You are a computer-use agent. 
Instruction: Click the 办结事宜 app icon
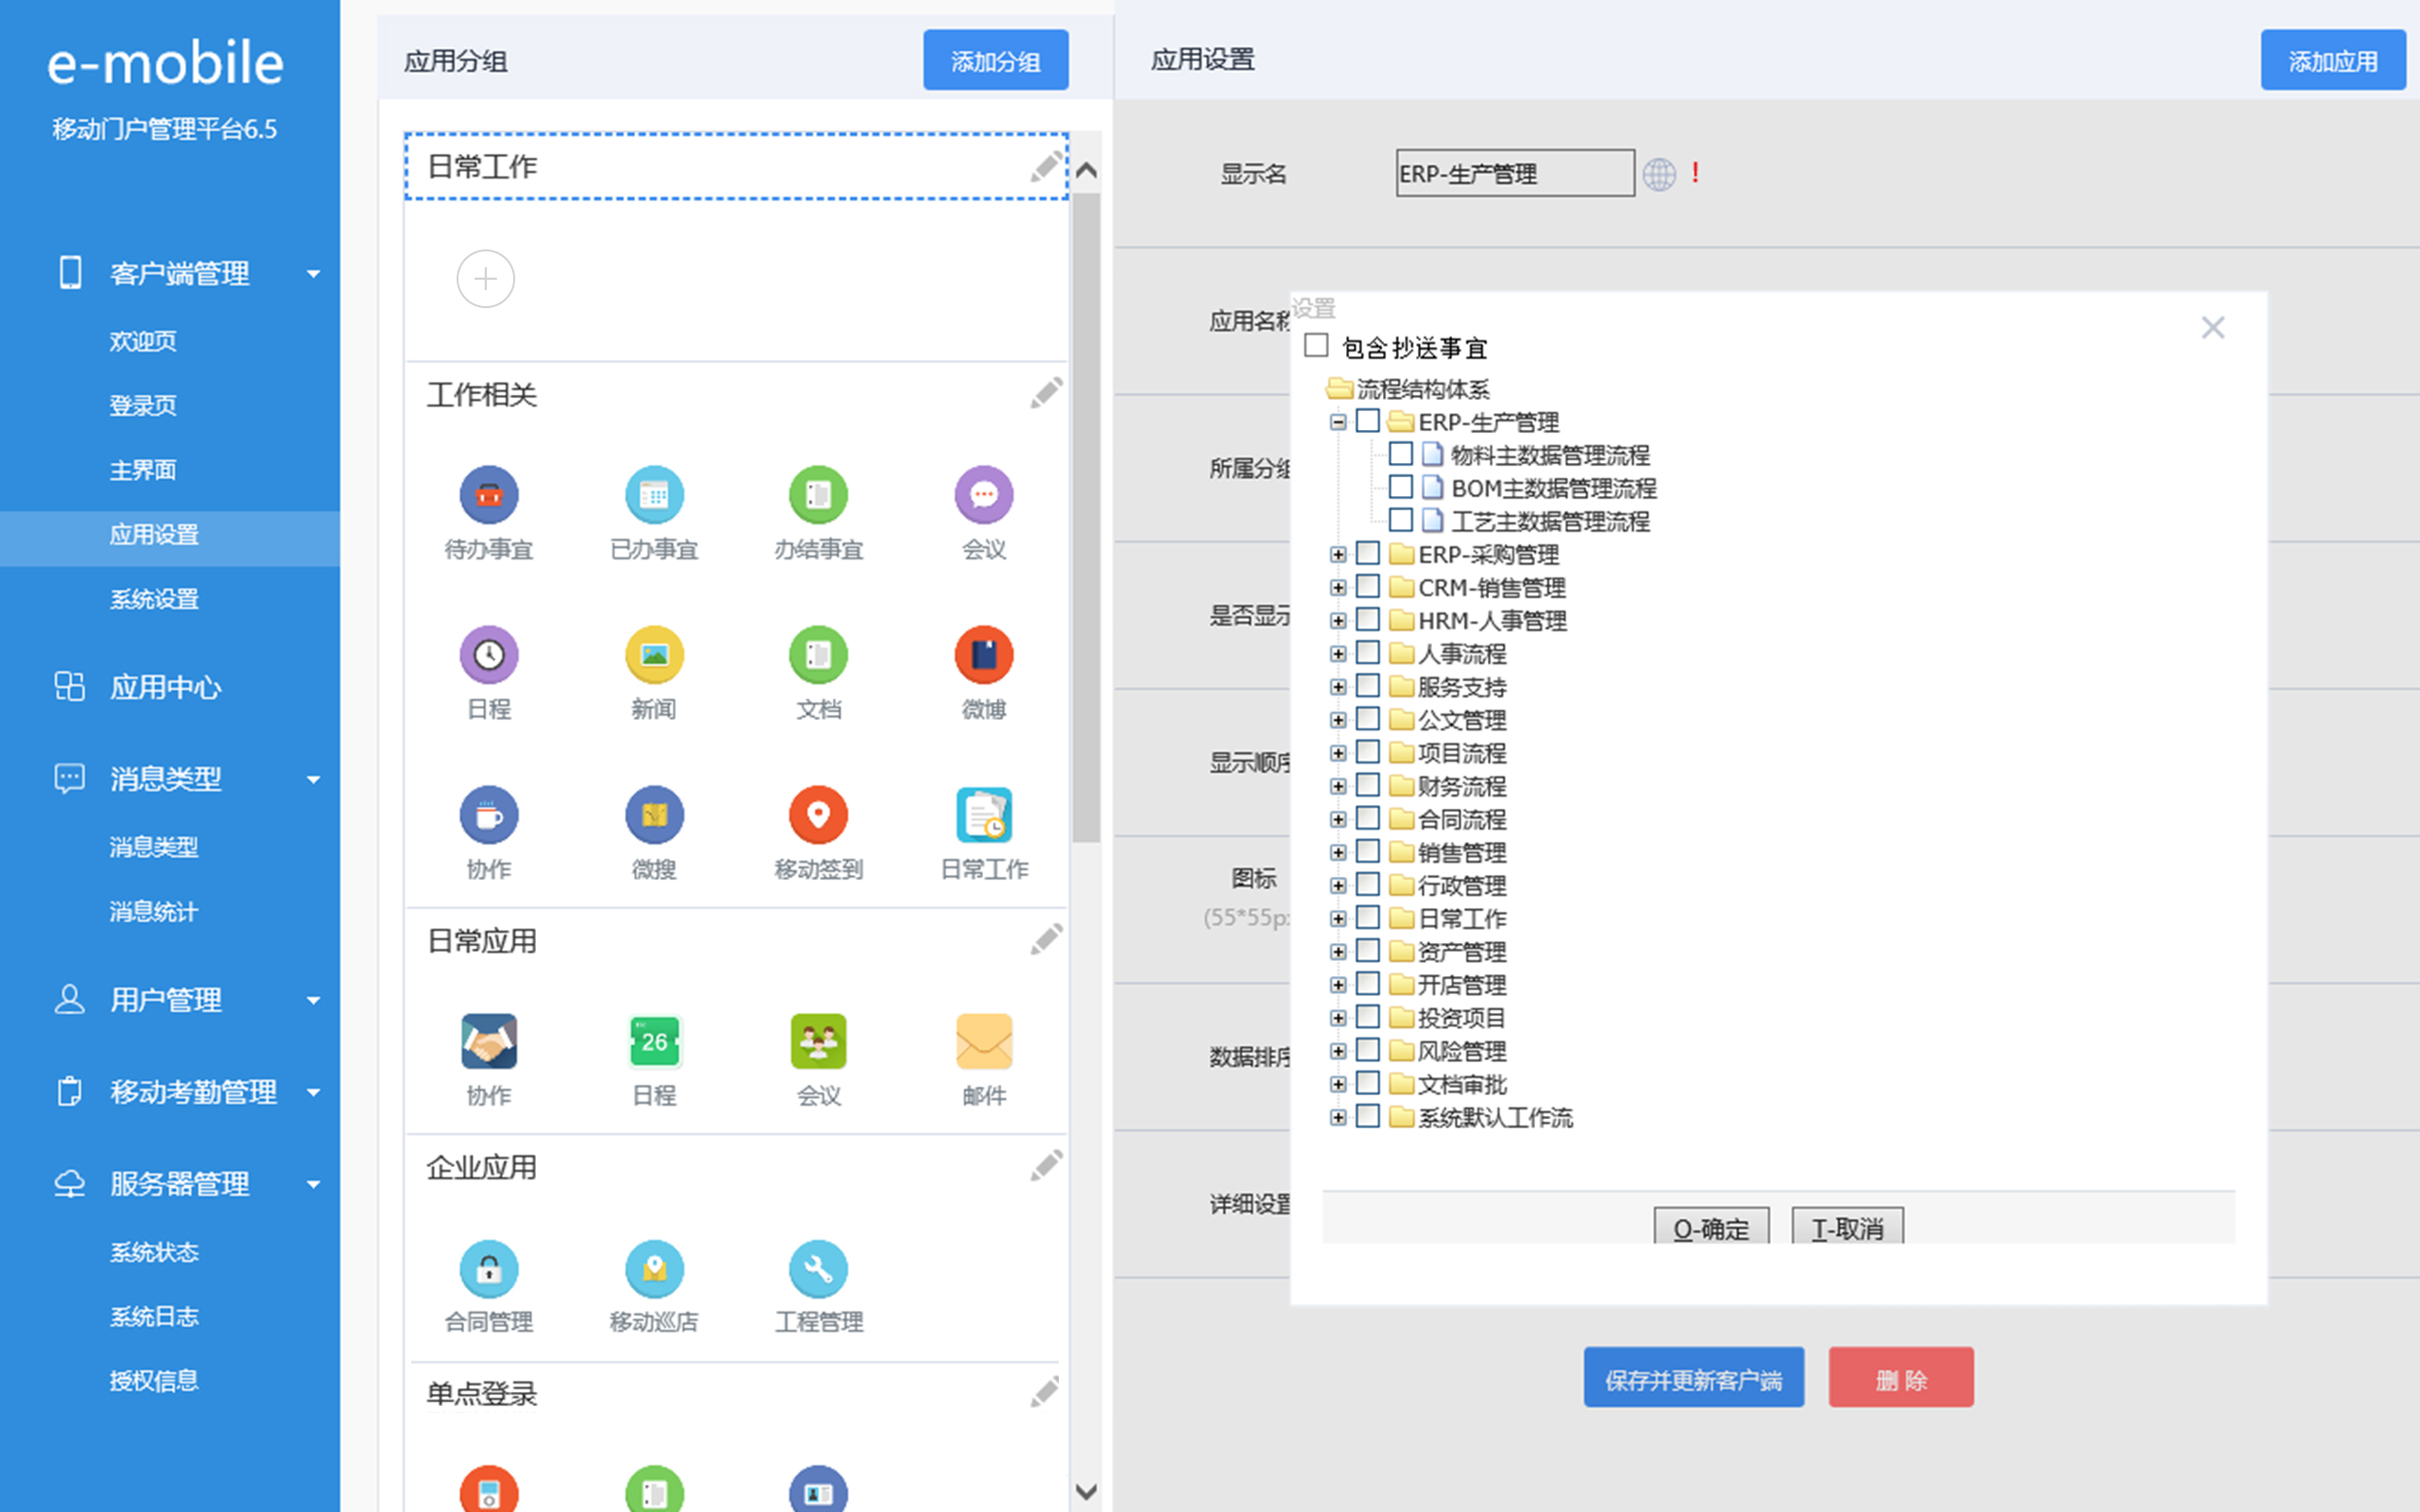click(818, 495)
